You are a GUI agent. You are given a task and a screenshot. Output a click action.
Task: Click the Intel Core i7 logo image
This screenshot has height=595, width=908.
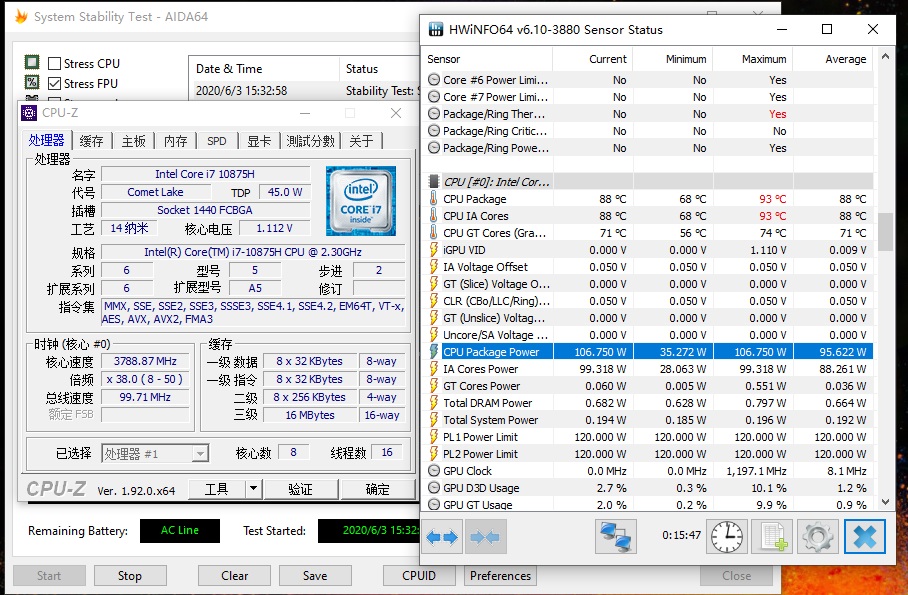point(361,200)
